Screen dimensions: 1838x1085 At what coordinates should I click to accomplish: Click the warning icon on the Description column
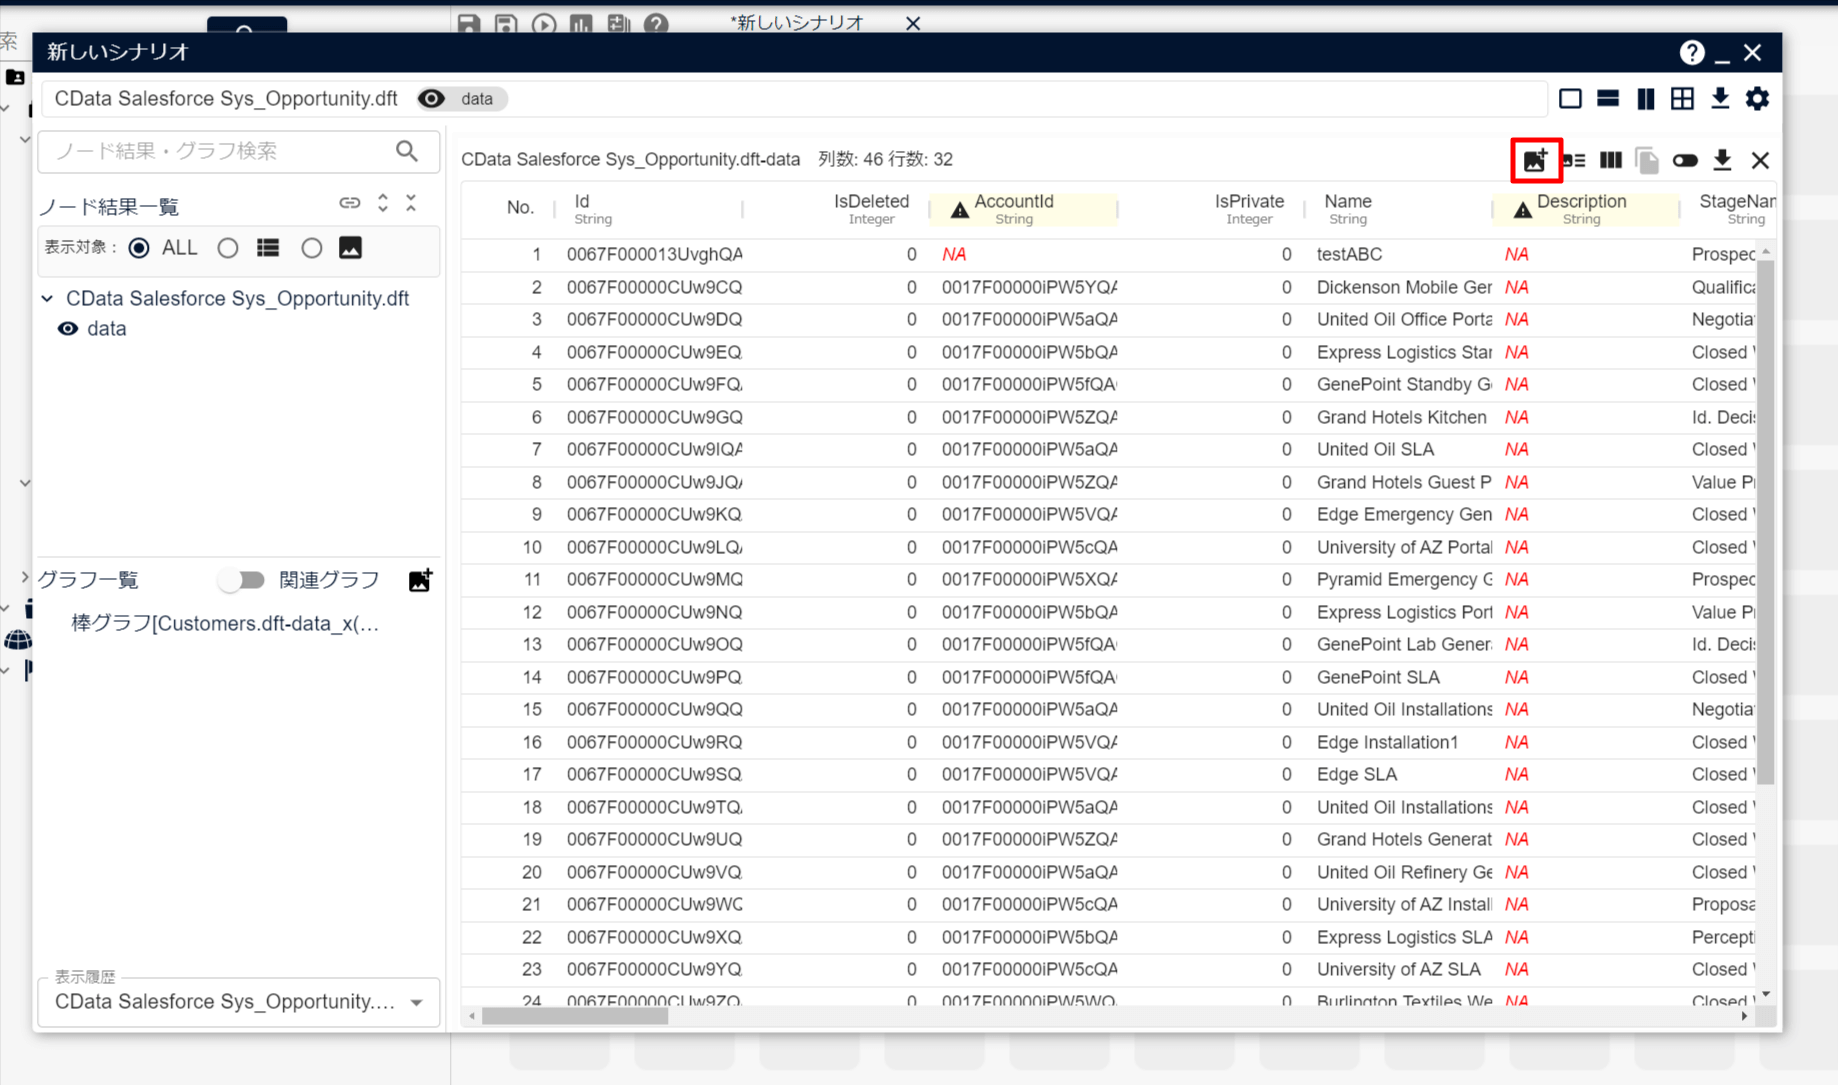(1522, 210)
